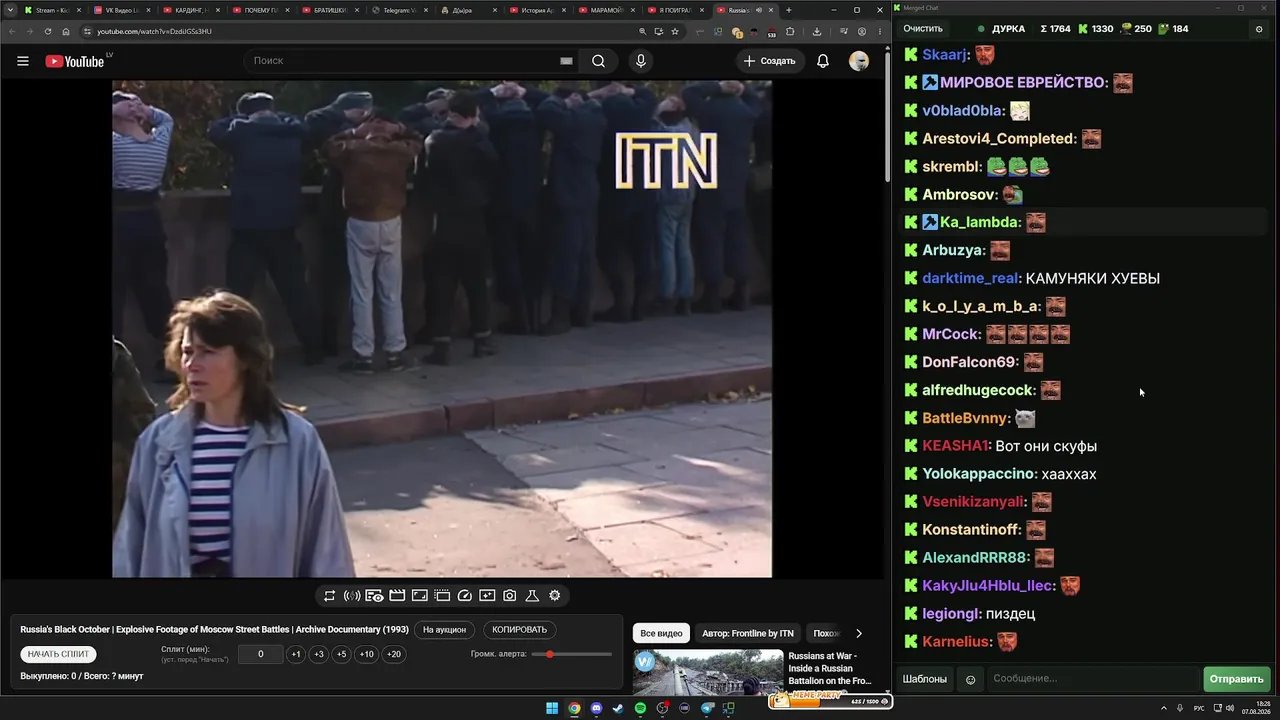The width and height of the screenshot is (1280, 720).
Task: Open the emoji picker in chat
Action: tap(970, 680)
